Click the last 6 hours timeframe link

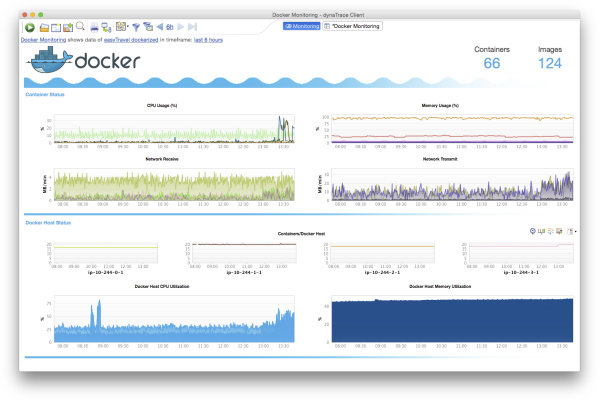pyautogui.click(x=208, y=40)
